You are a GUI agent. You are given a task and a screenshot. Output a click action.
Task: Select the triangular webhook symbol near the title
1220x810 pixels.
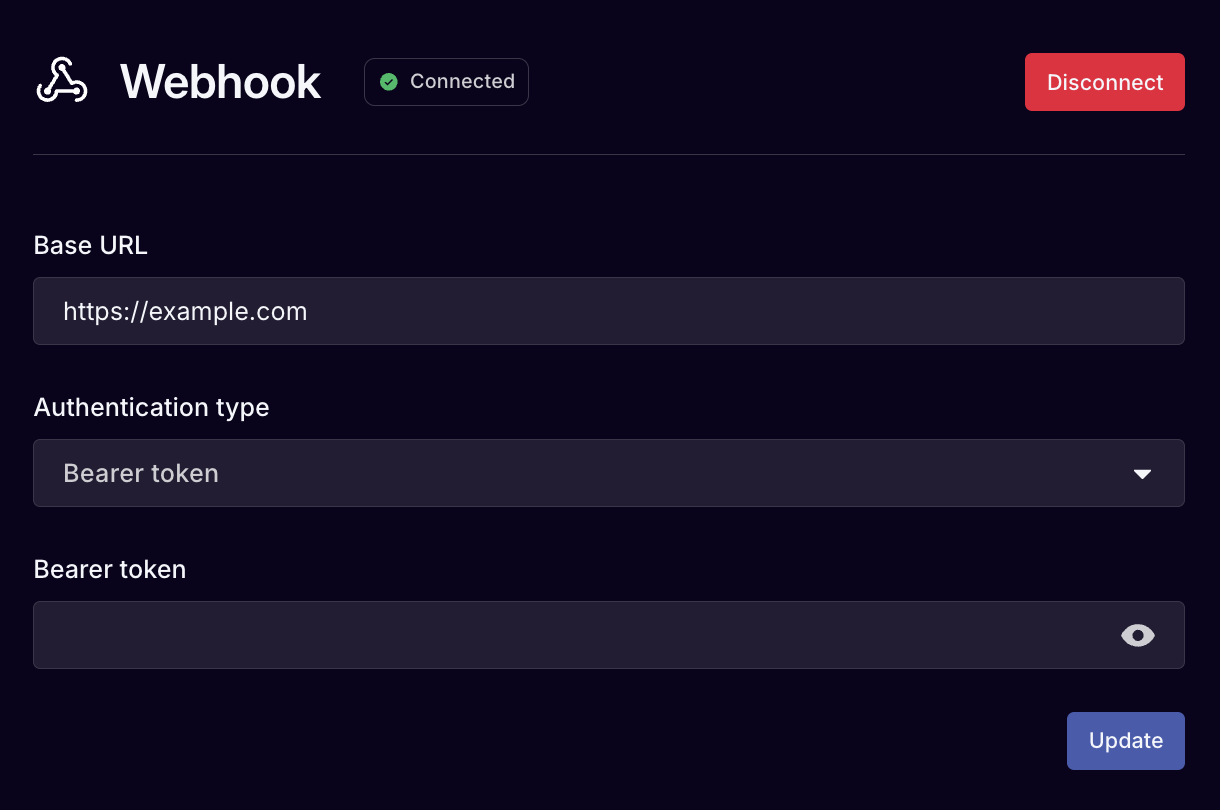(61, 82)
